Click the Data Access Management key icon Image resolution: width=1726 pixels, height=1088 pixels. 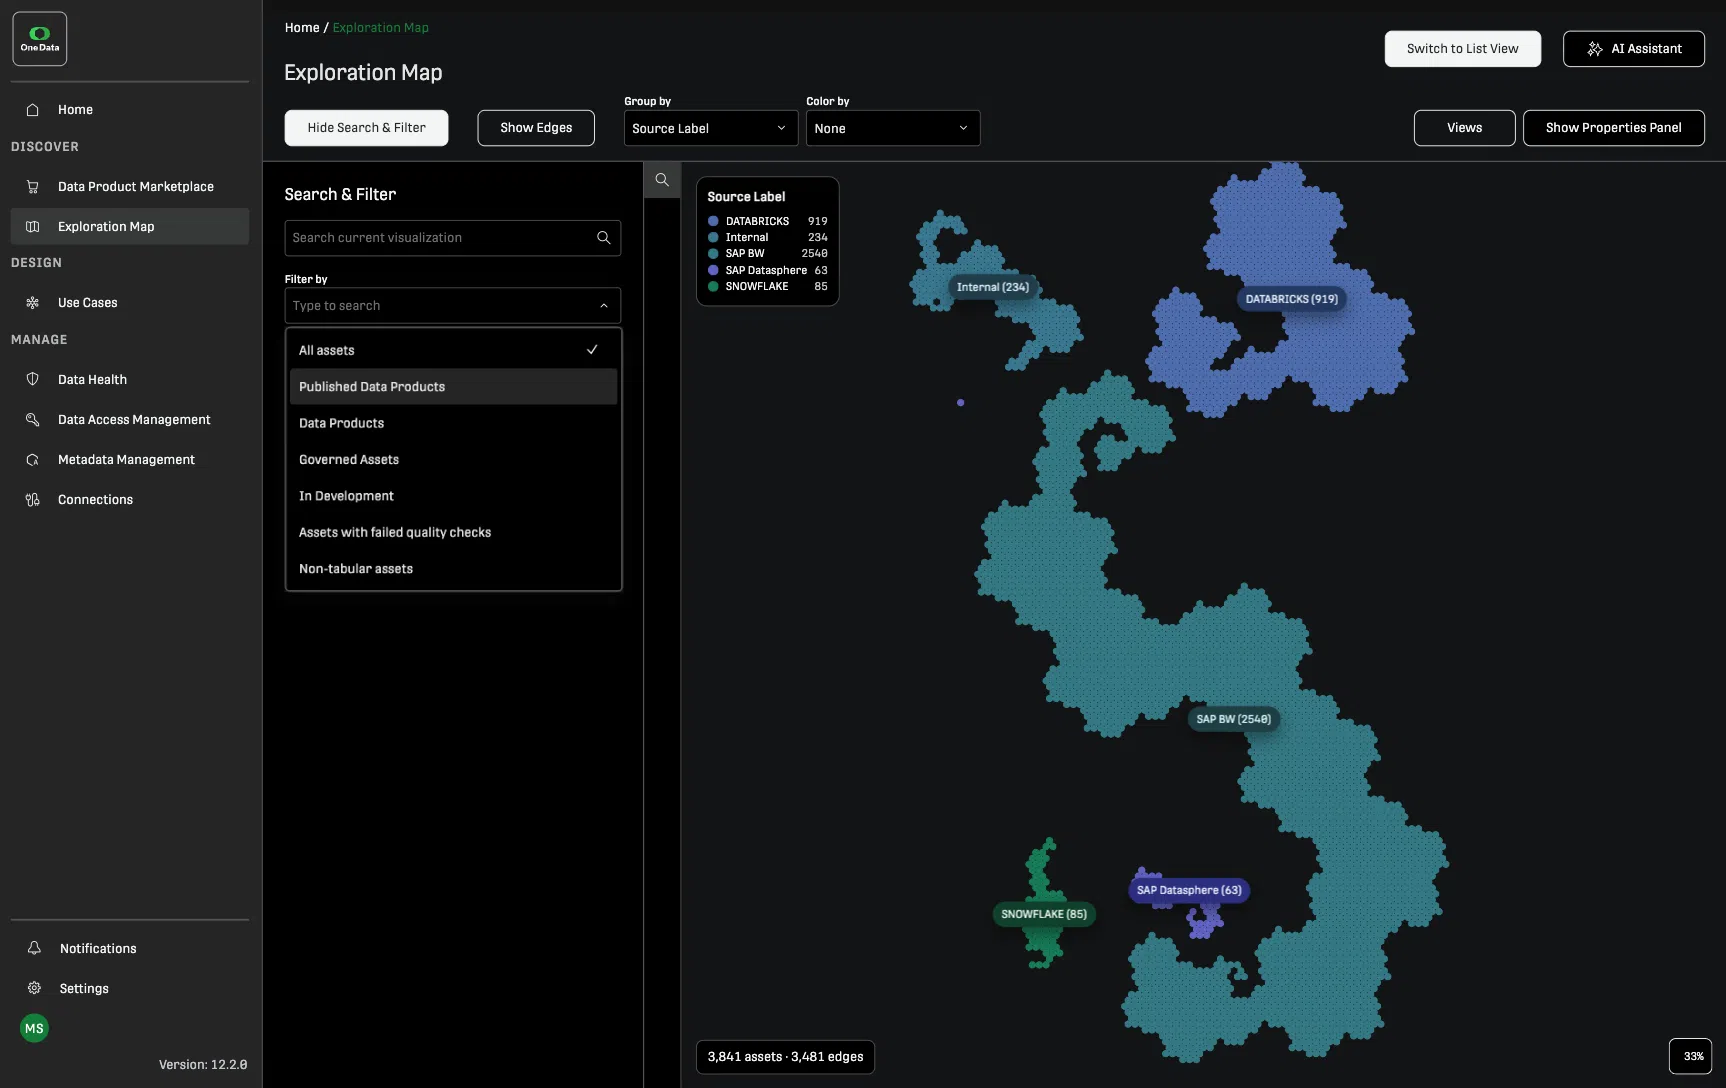coord(33,420)
